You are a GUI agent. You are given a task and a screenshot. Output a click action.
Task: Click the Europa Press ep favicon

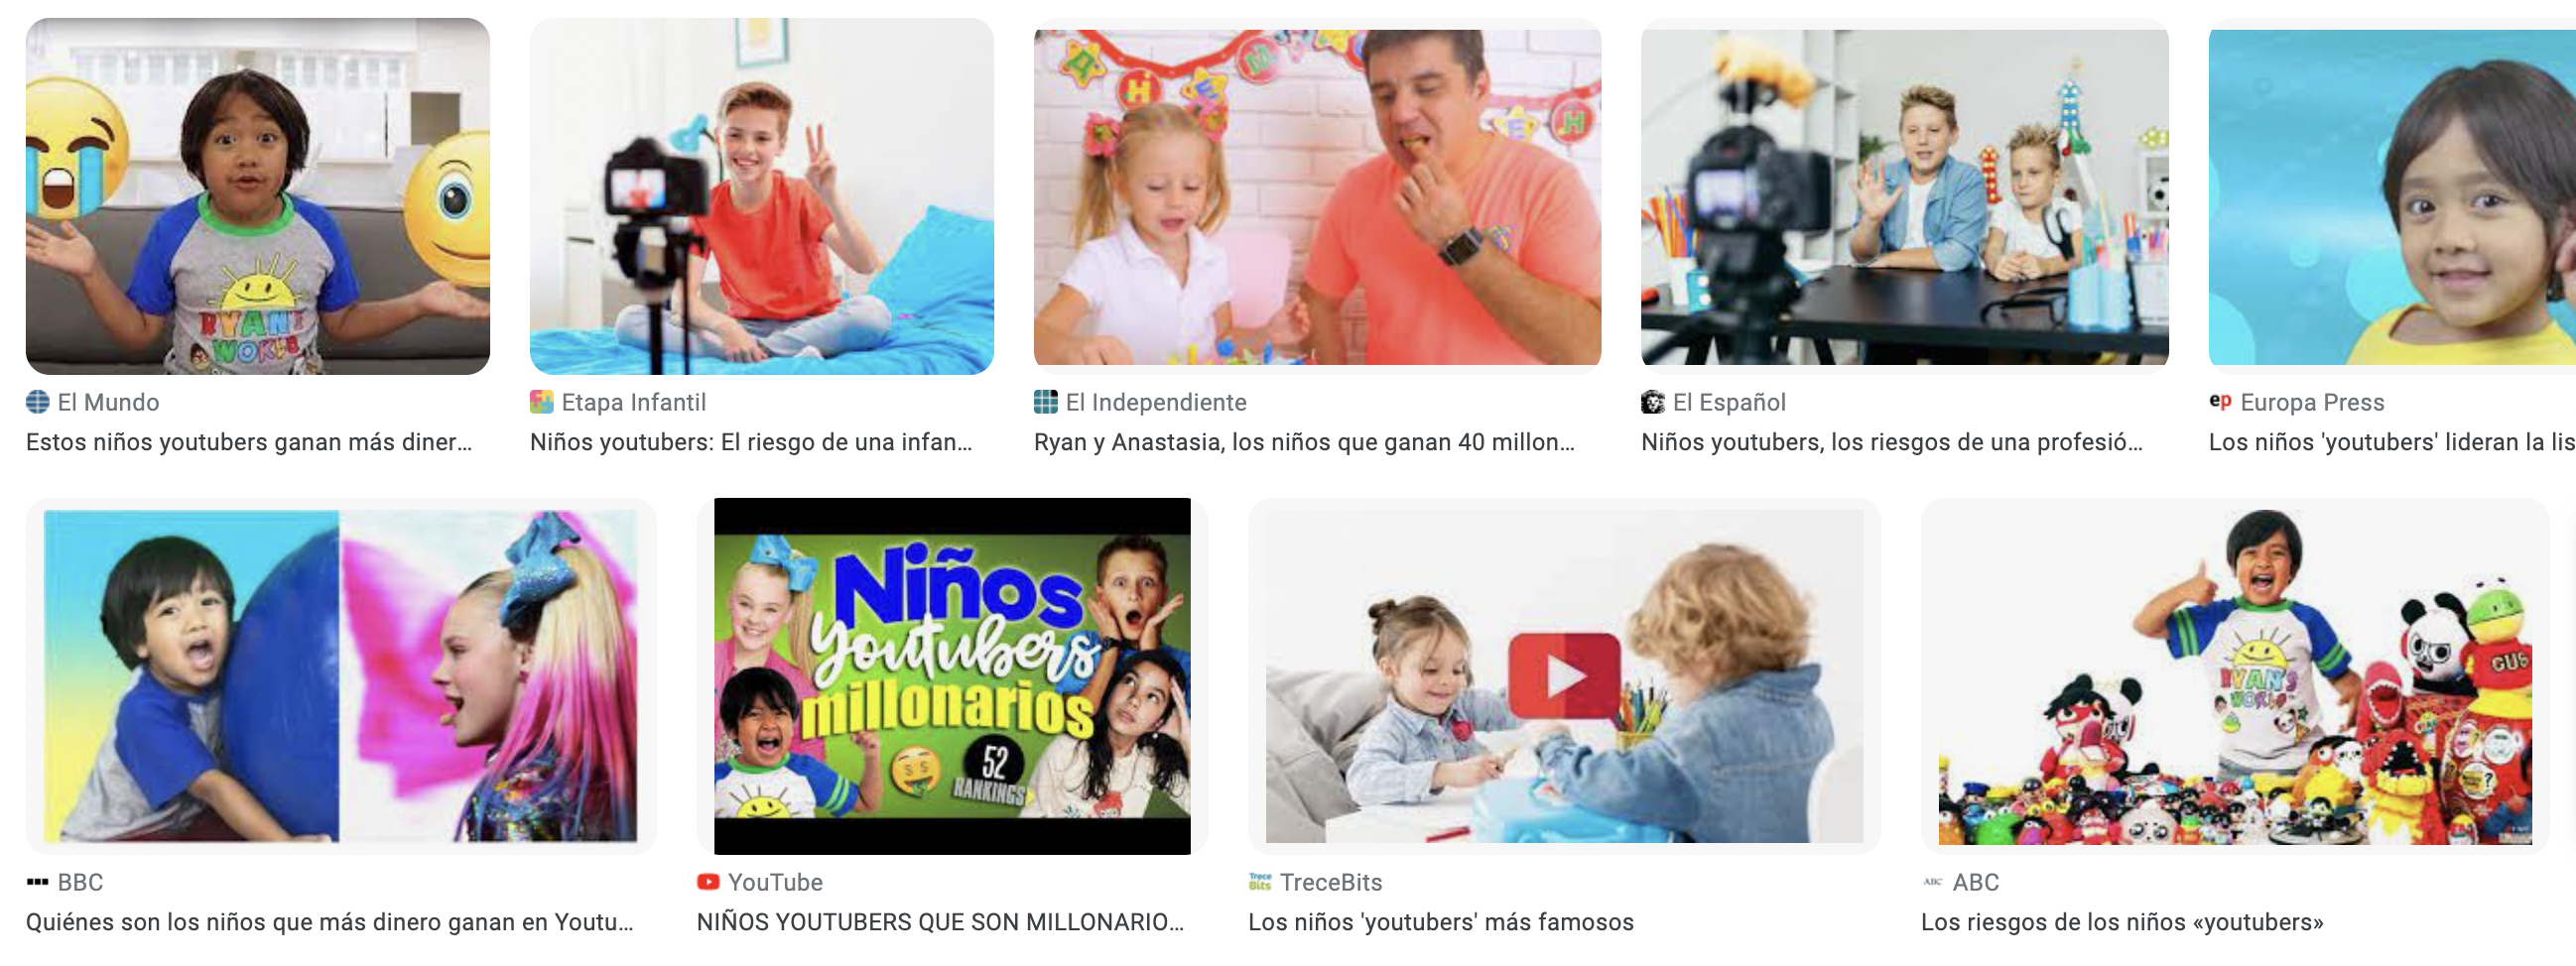[2220, 401]
